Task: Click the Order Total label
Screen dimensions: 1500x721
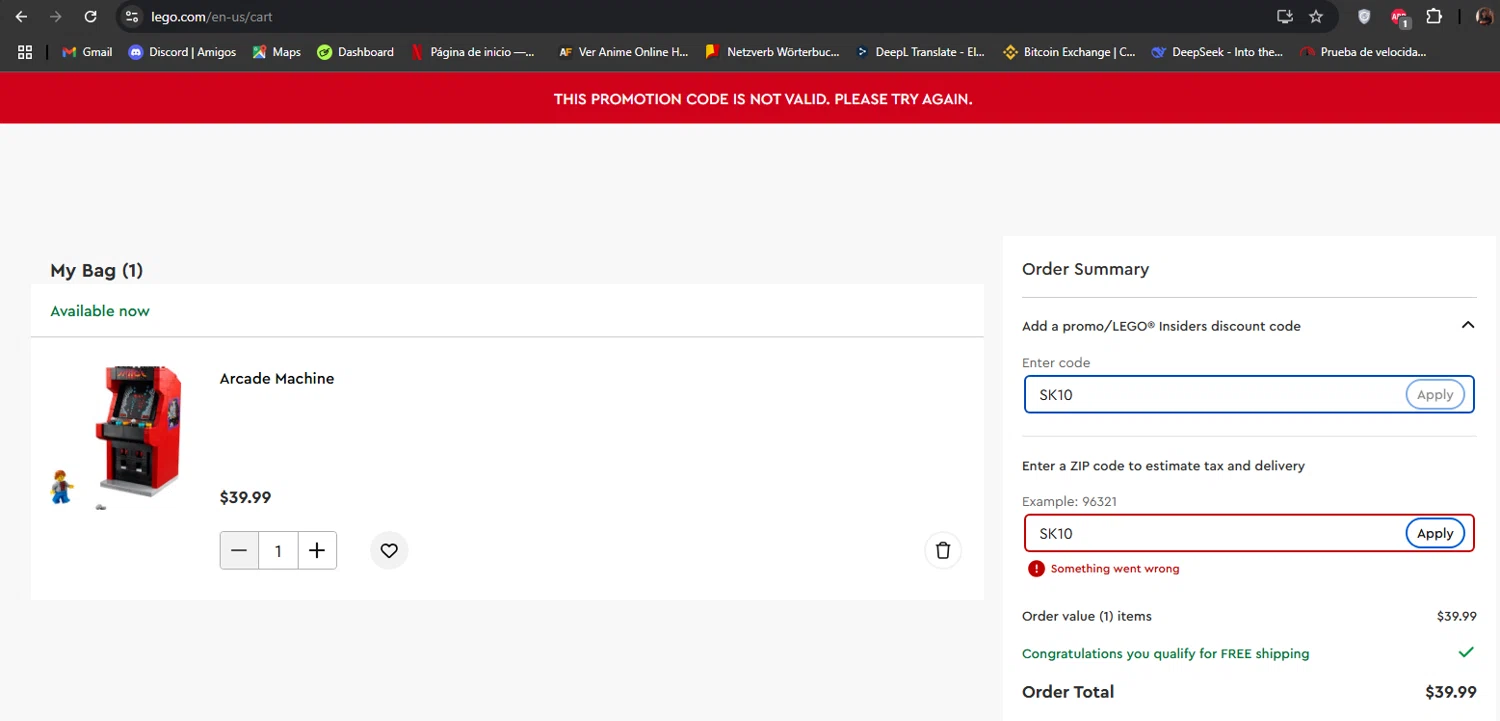Action: pos(1068,692)
